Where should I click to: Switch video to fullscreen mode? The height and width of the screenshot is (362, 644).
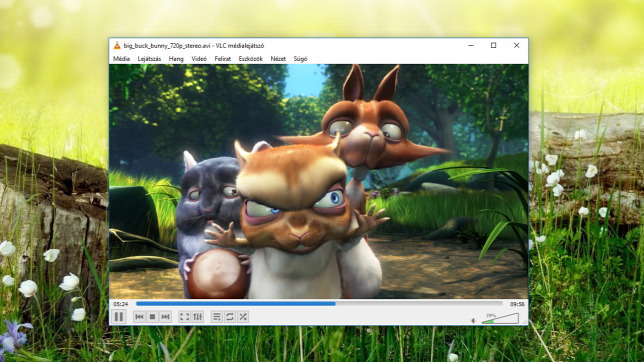tap(184, 317)
